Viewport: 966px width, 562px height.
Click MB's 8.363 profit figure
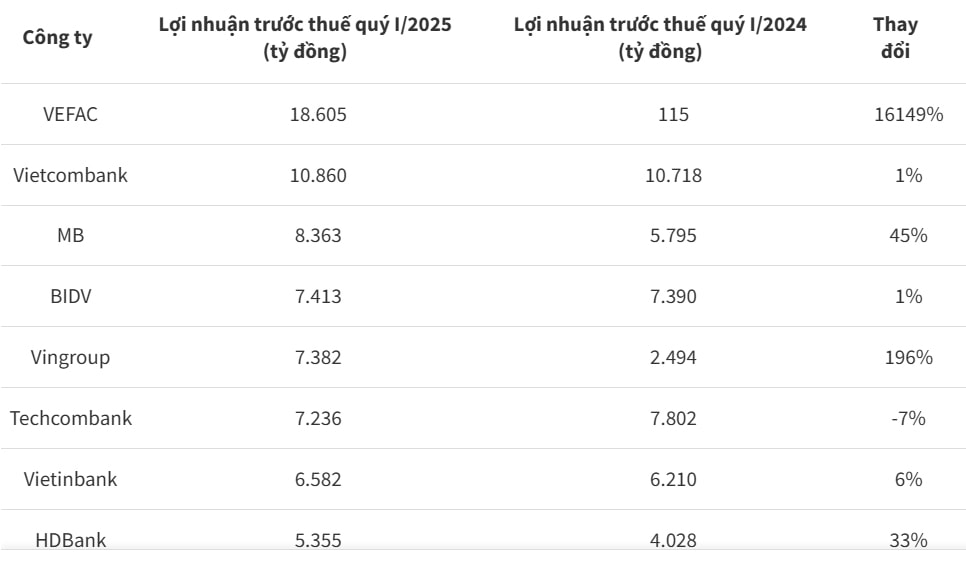tap(318, 235)
